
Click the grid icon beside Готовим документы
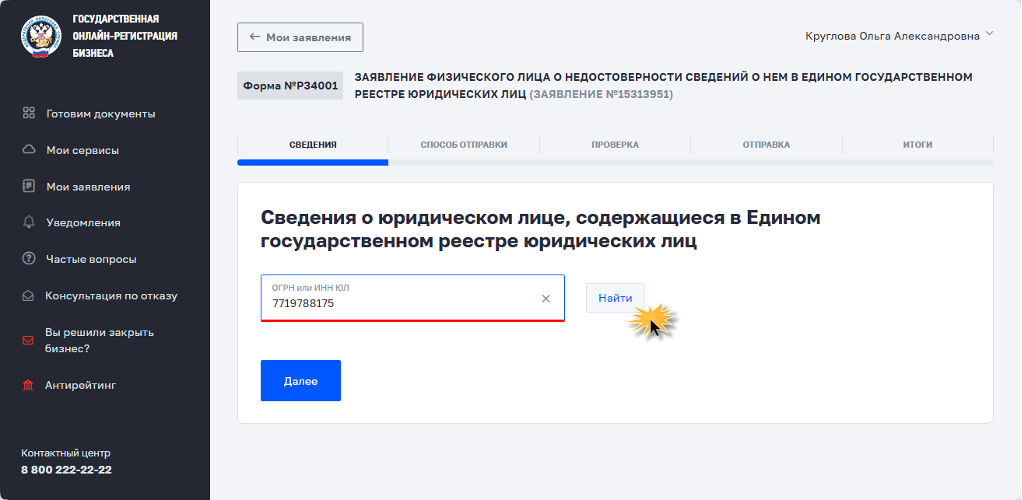point(28,113)
